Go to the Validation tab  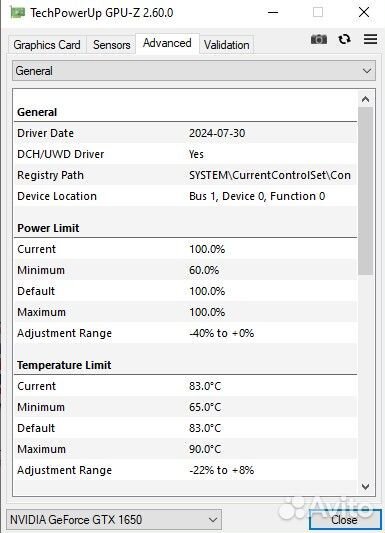click(227, 45)
